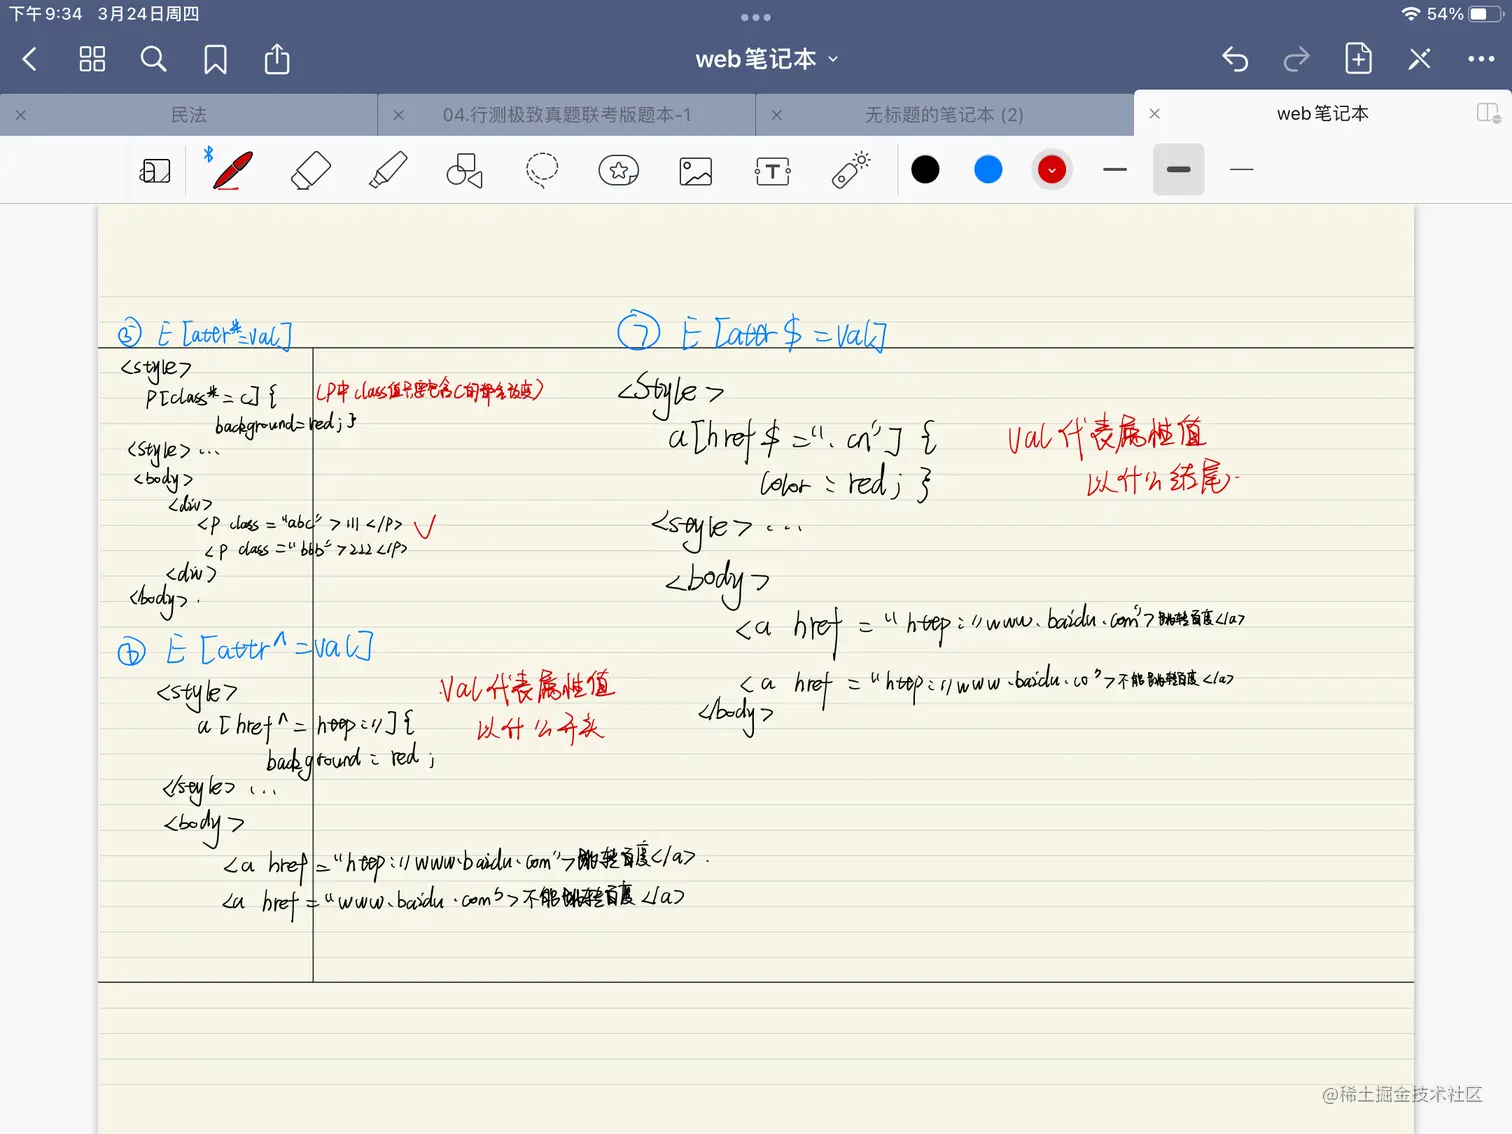Select the medium stroke thickness
This screenshot has width=1512, height=1134.
pyautogui.click(x=1115, y=170)
